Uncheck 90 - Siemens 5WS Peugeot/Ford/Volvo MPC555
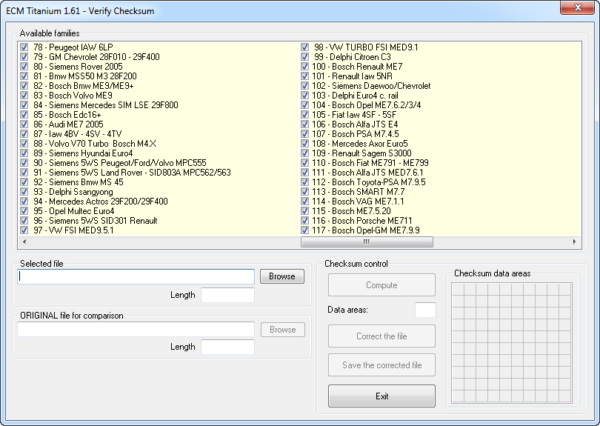 (24, 163)
